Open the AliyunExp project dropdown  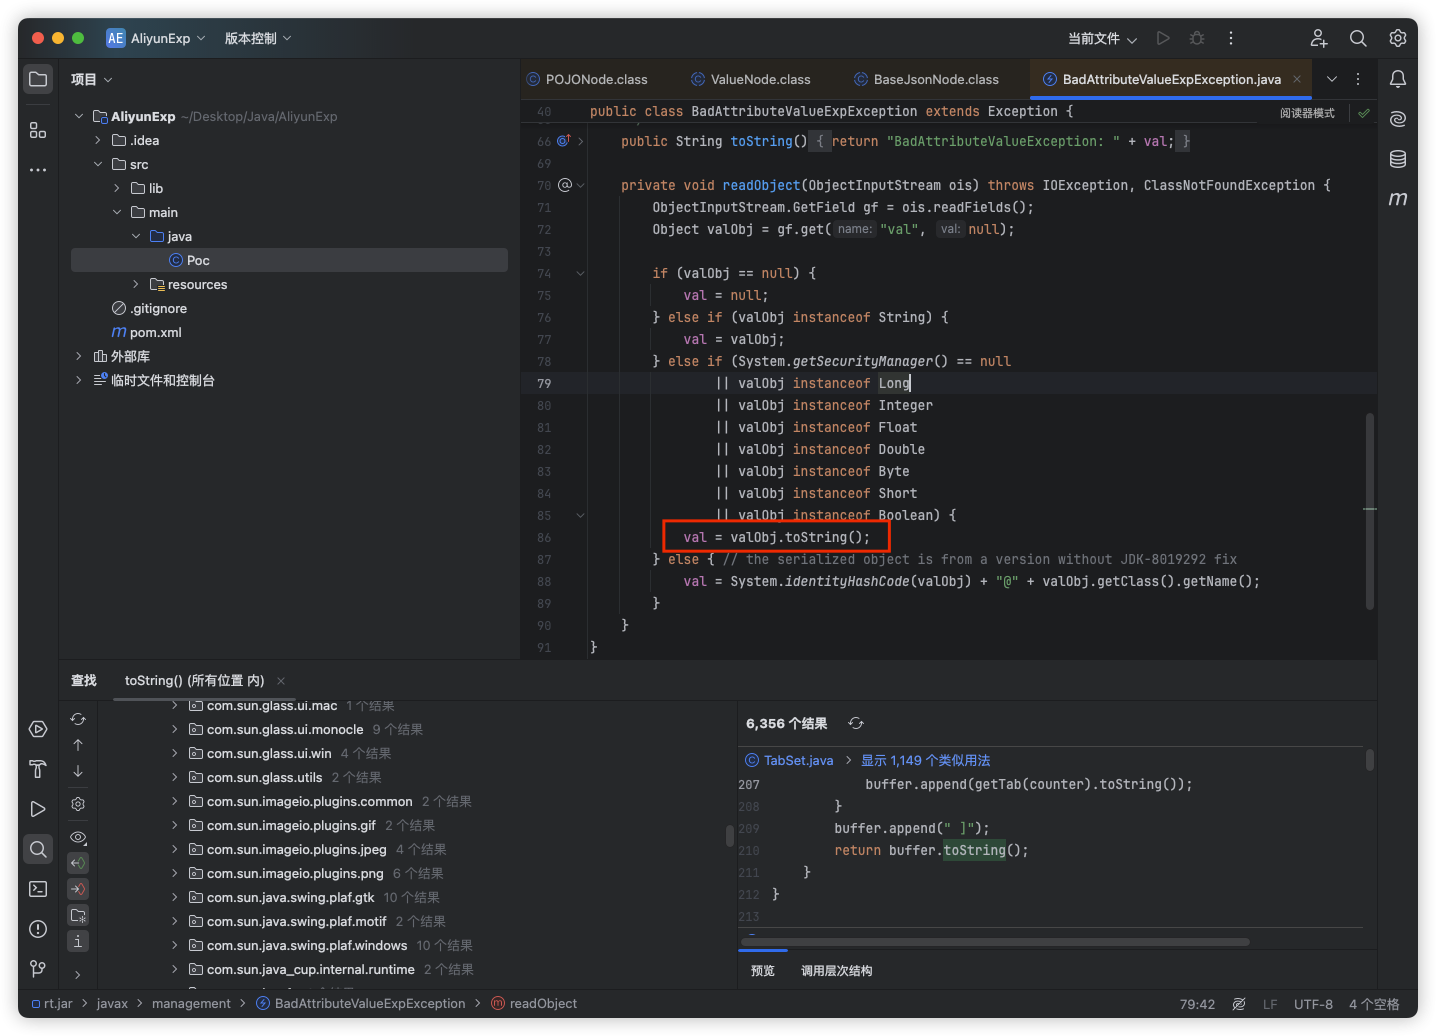point(156,38)
